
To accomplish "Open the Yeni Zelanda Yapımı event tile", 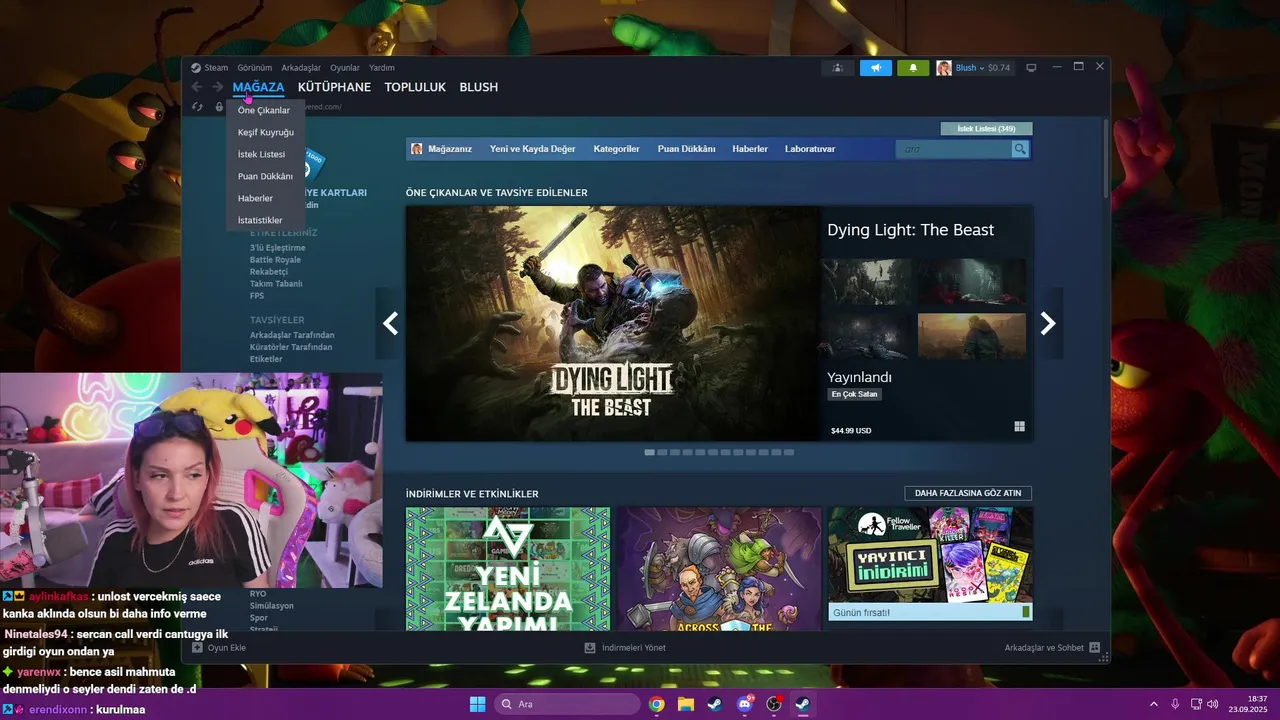I will tap(508, 569).
